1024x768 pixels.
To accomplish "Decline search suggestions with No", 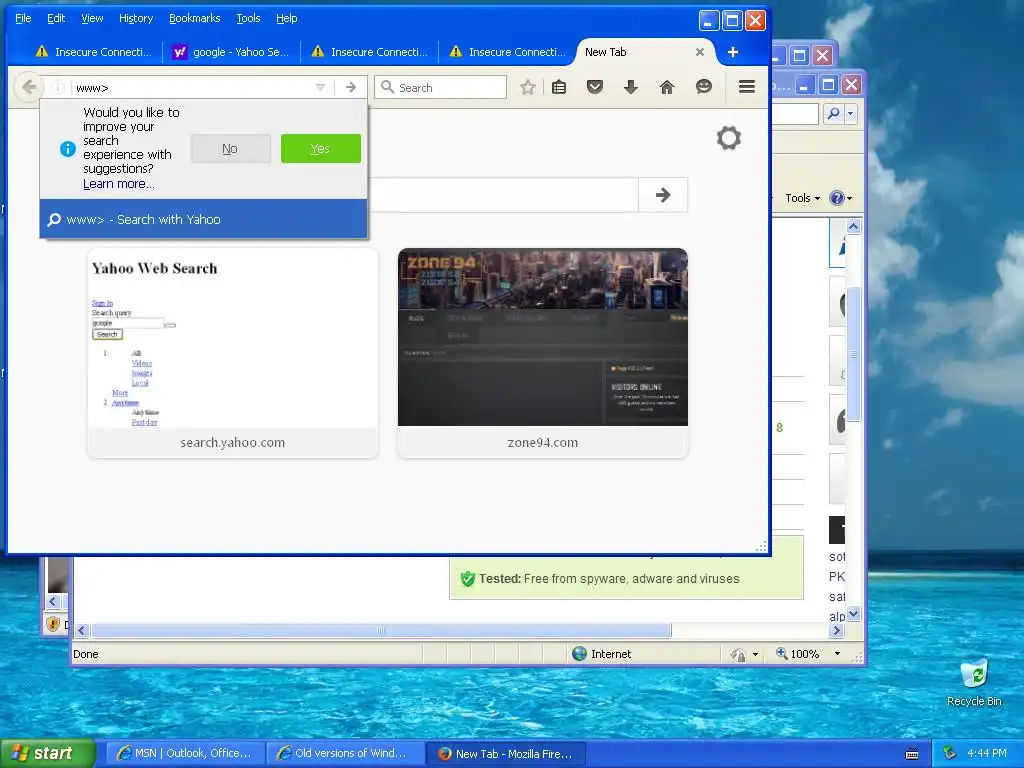I will pyautogui.click(x=231, y=149).
